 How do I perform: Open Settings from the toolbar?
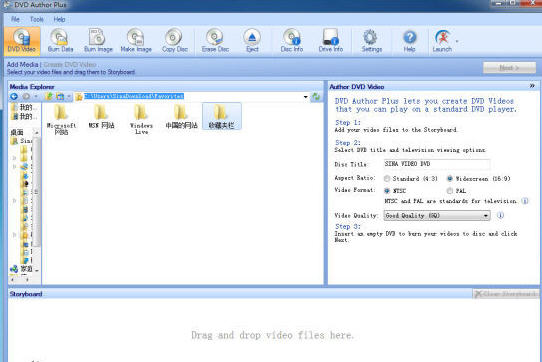[372, 41]
